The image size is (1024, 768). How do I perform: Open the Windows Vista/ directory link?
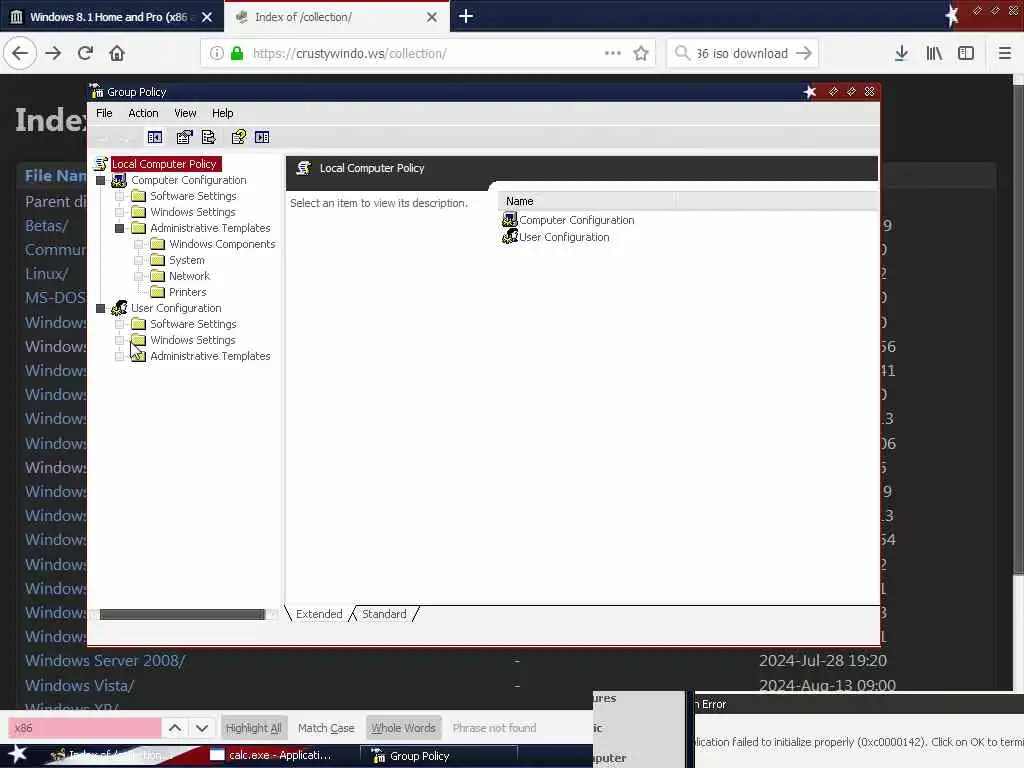[x=80, y=685]
